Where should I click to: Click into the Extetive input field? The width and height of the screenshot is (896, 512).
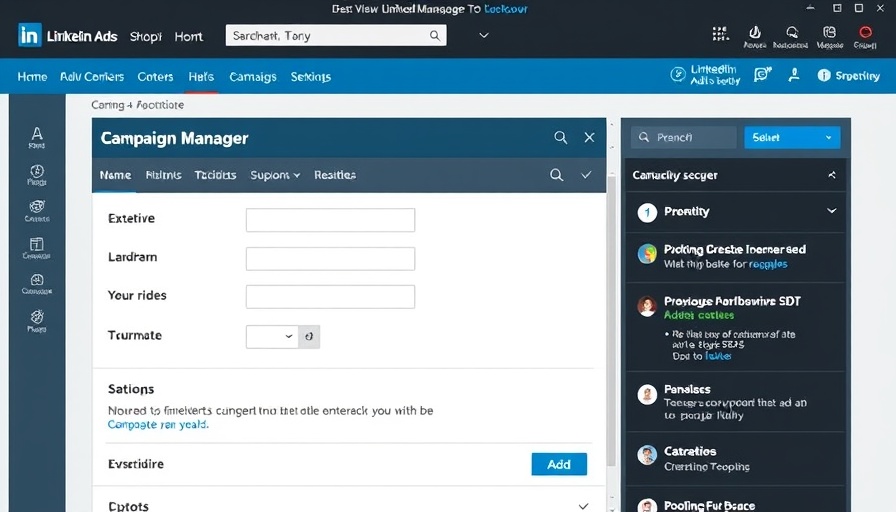coord(330,220)
